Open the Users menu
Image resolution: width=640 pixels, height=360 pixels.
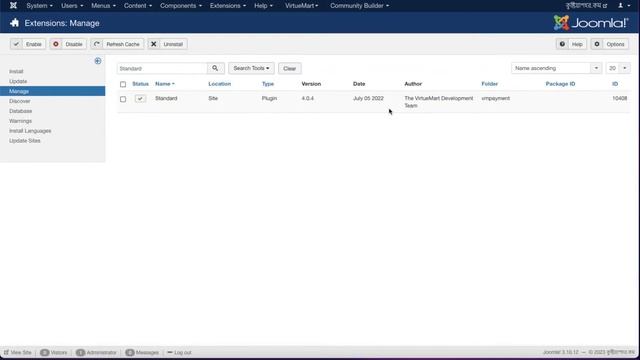(x=72, y=5)
